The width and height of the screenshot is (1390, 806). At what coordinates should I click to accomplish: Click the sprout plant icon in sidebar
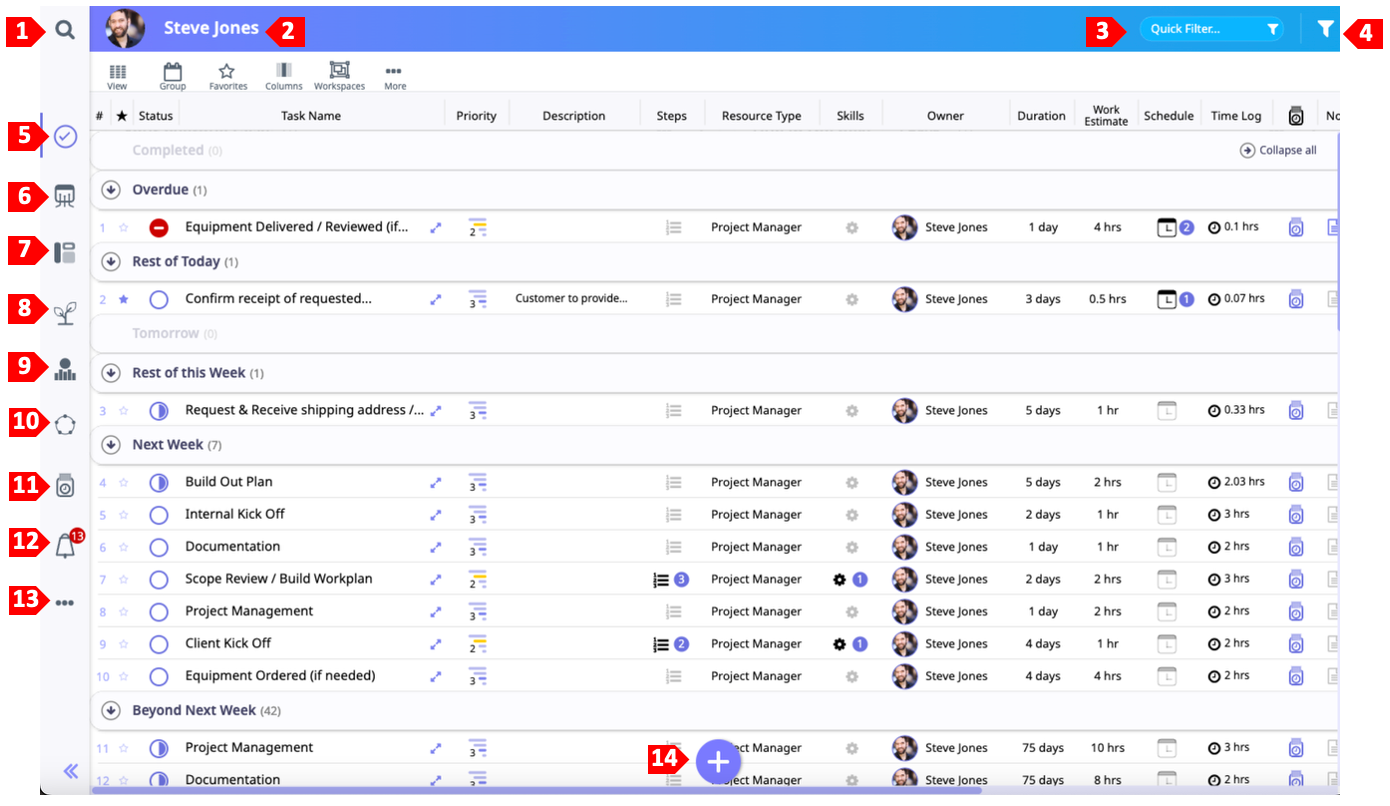coord(65,313)
